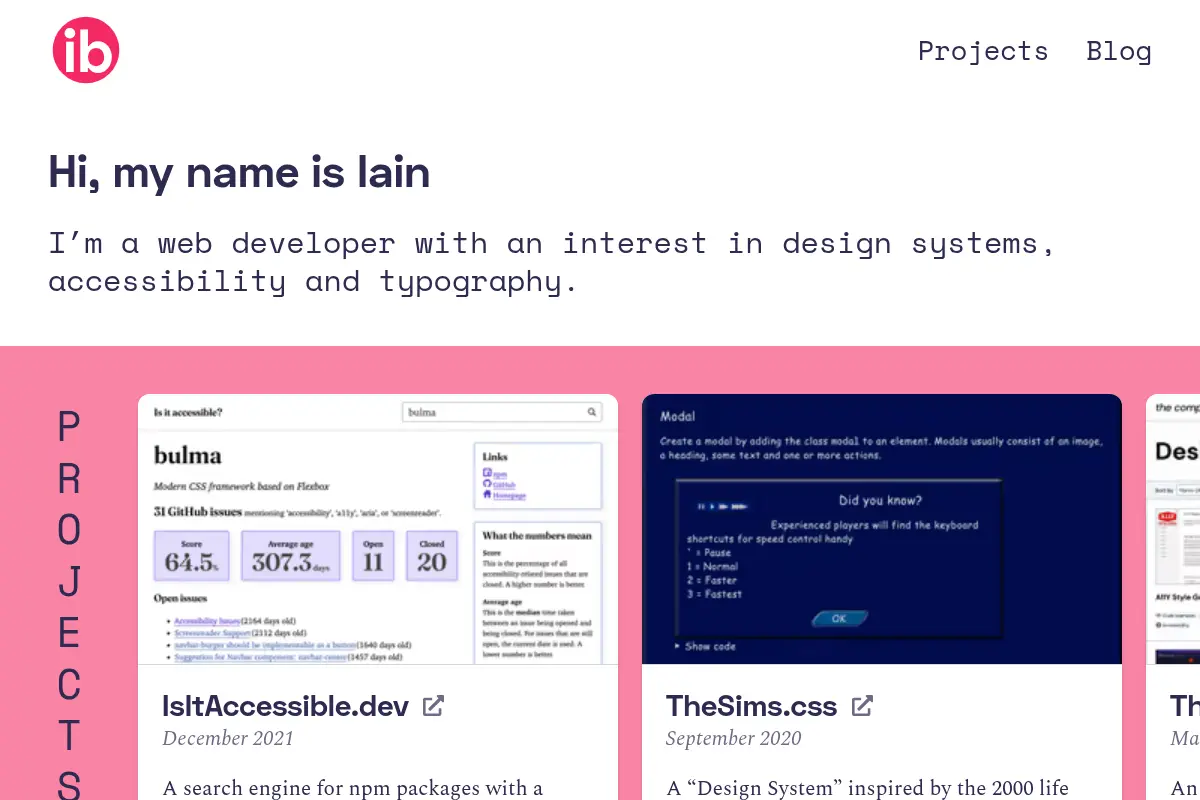Click the third project card title
1200x800 pixels.
tap(1185, 706)
